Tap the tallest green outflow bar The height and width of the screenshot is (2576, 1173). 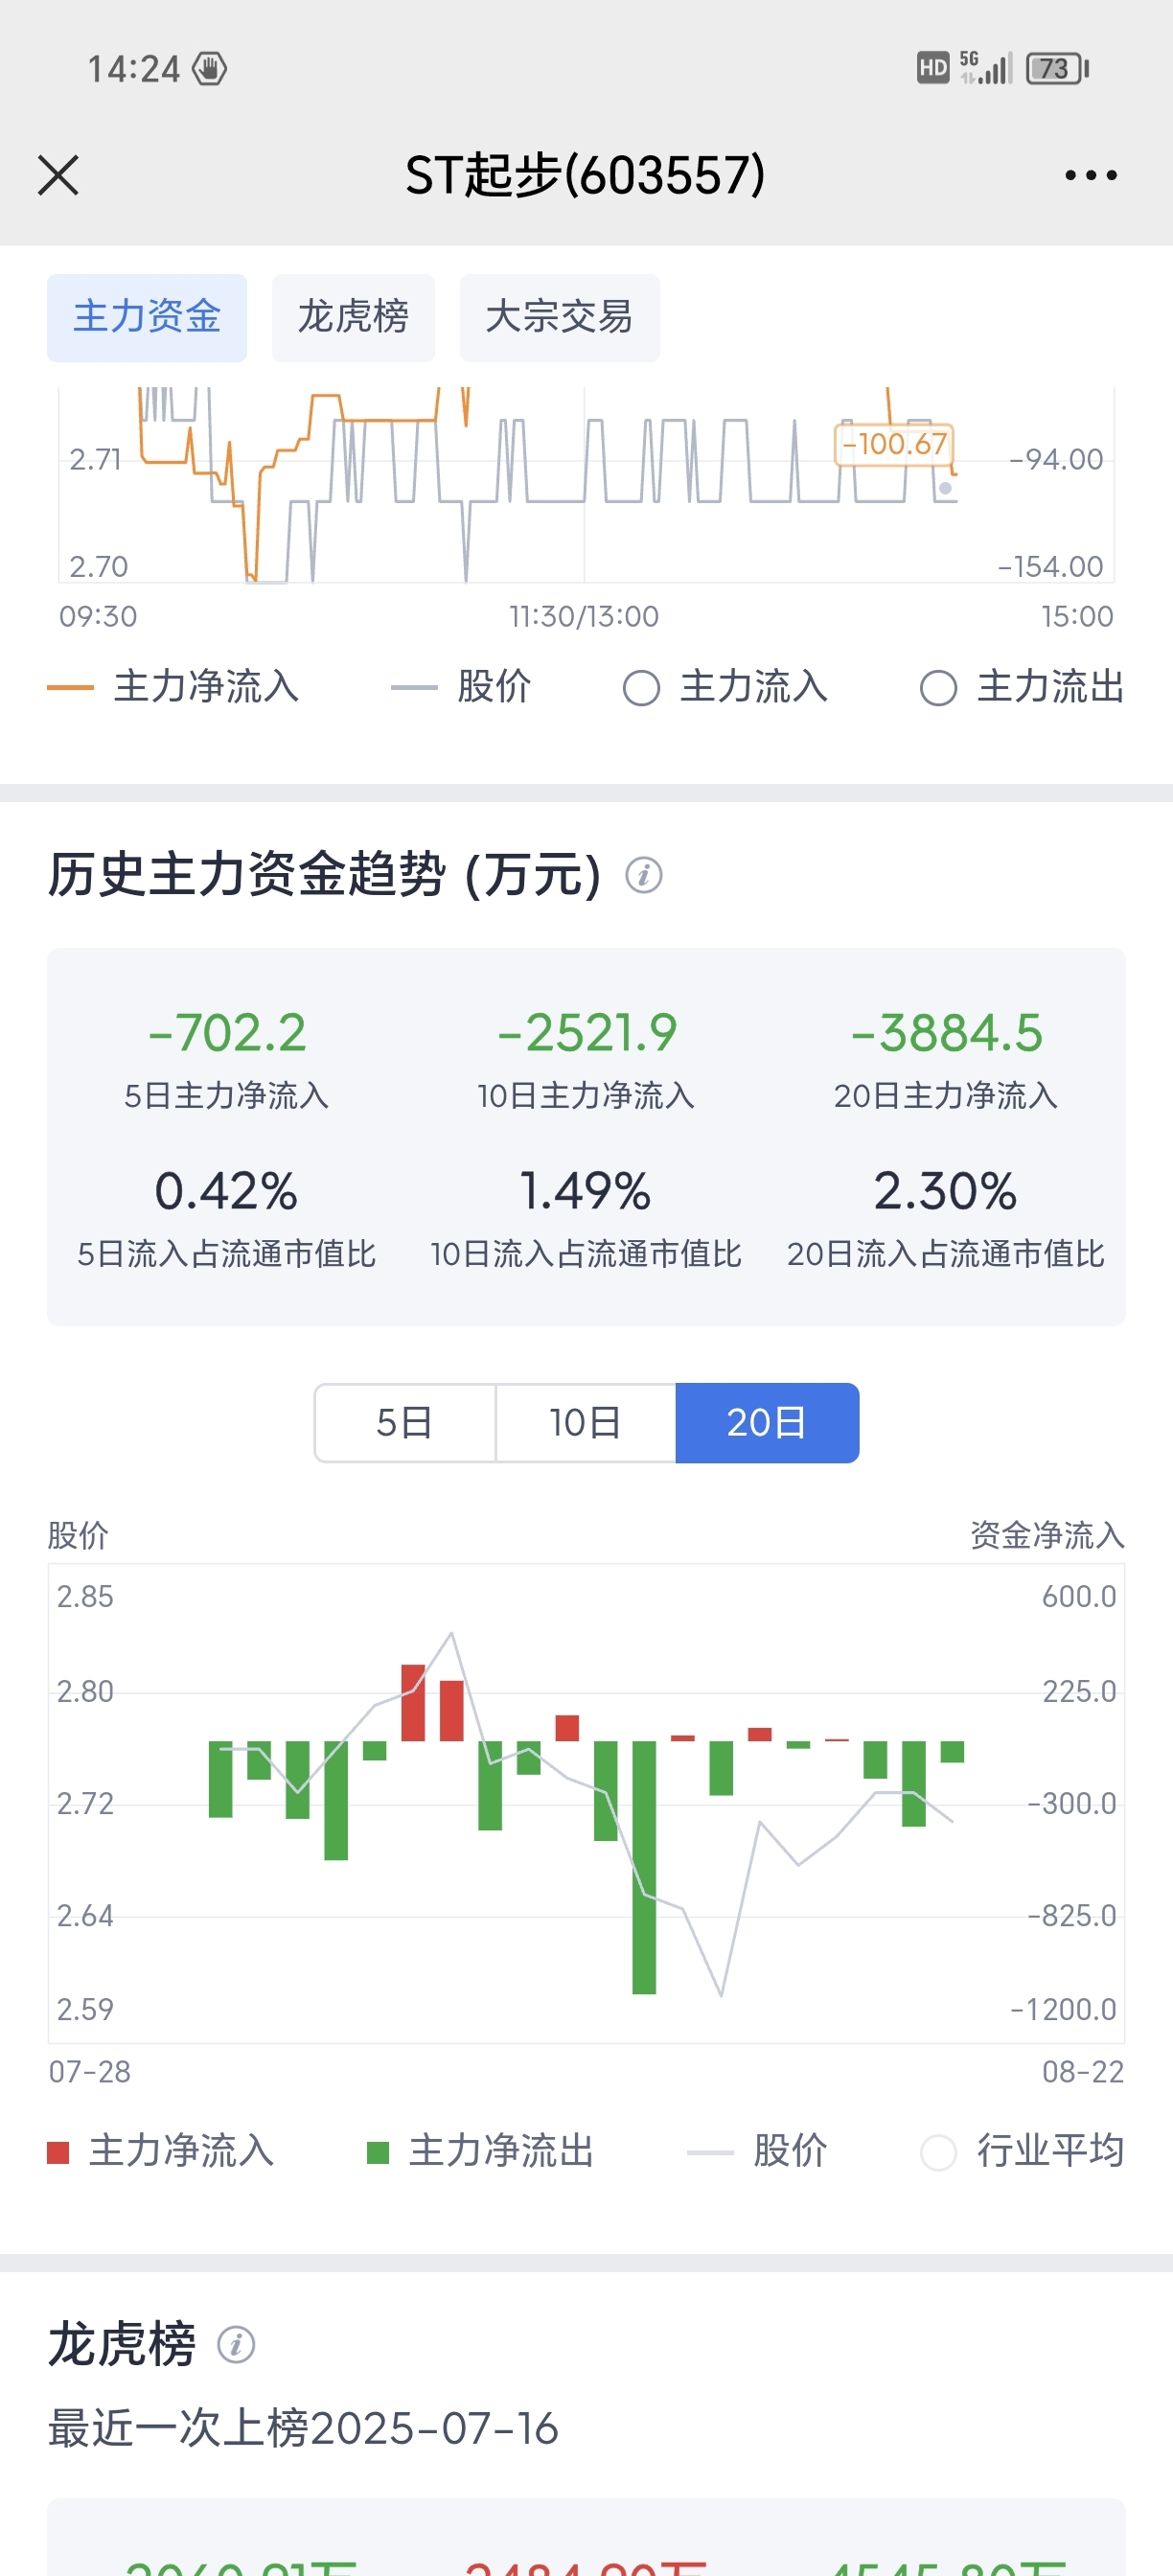point(644,1867)
